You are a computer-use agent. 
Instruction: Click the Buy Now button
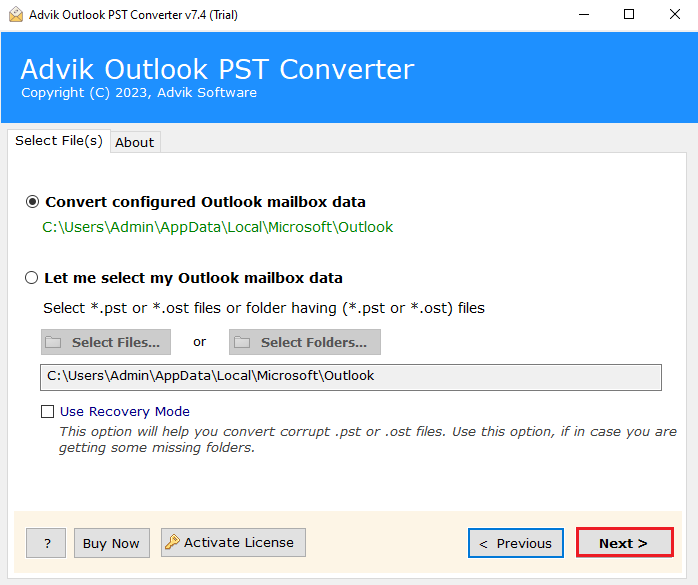(112, 543)
